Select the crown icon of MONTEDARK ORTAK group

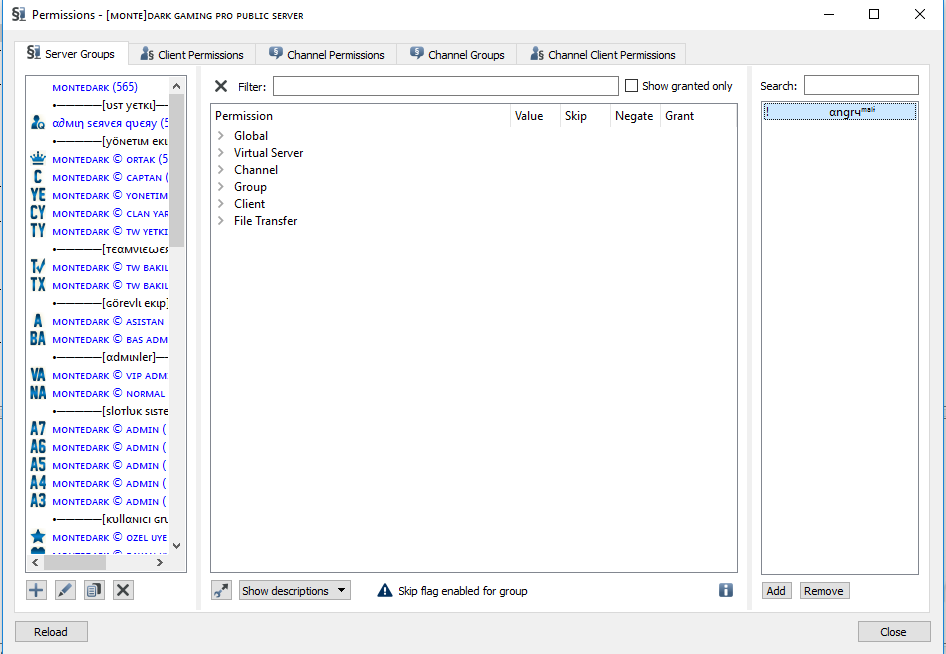(x=38, y=159)
